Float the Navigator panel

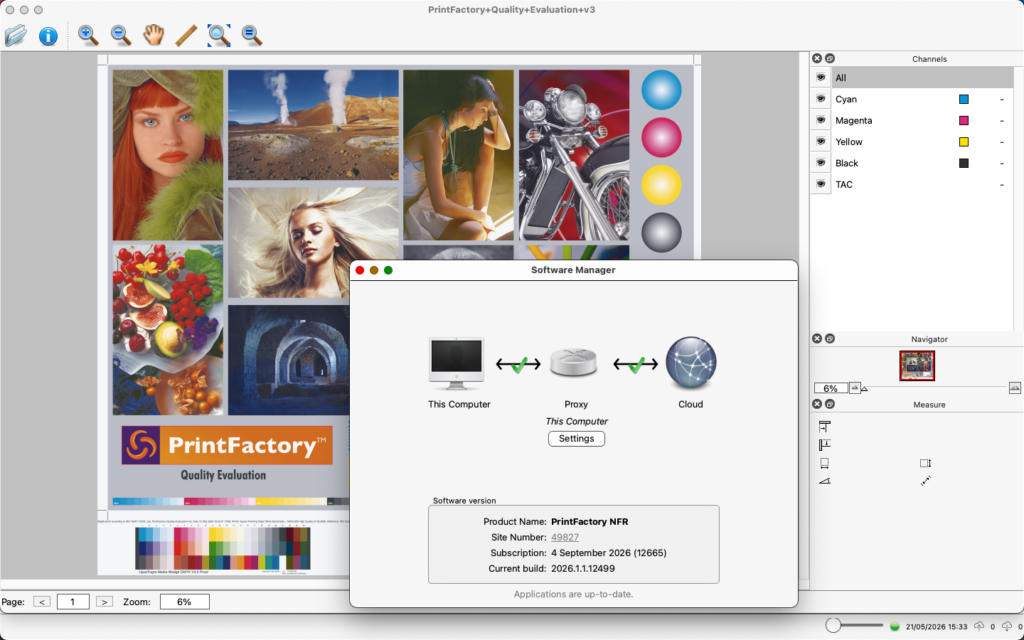pos(829,339)
